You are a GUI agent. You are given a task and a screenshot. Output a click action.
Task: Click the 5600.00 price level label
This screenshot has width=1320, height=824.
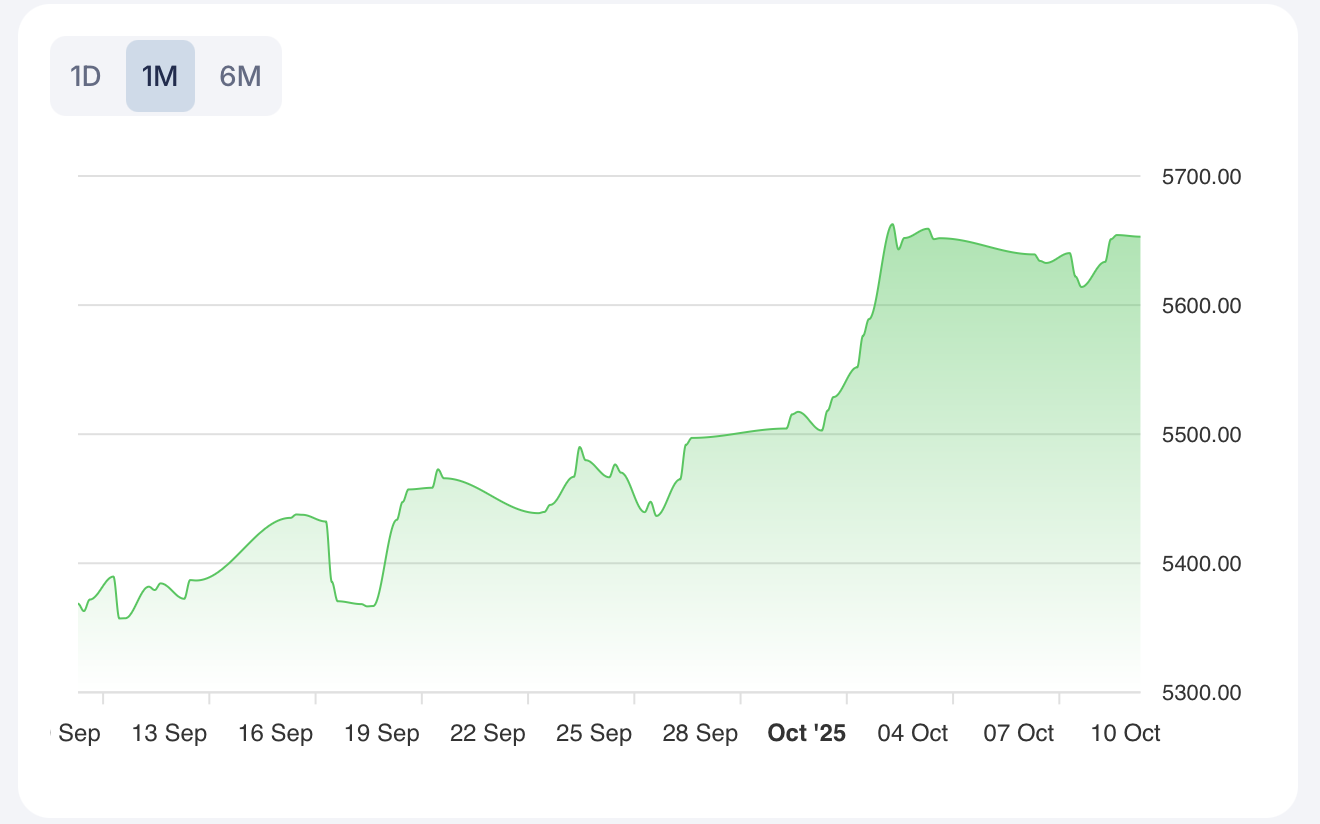tap(1201, 306)
